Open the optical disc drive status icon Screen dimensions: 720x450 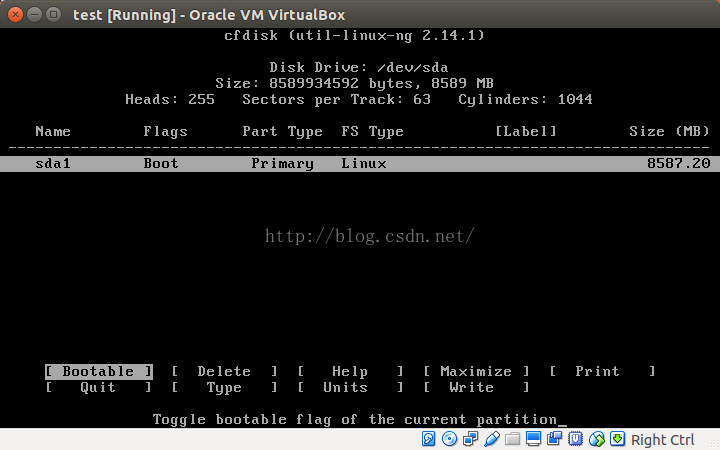tap(449, 439)
